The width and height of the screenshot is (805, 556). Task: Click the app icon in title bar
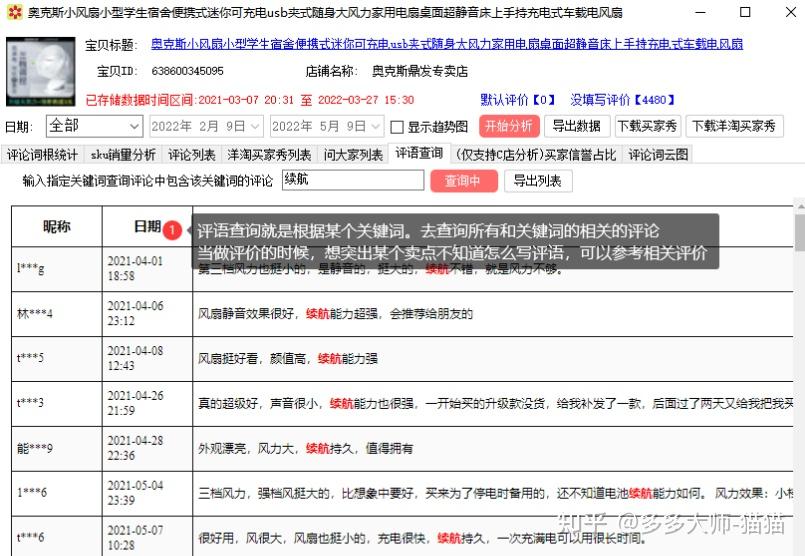click(x=13, y=13)
